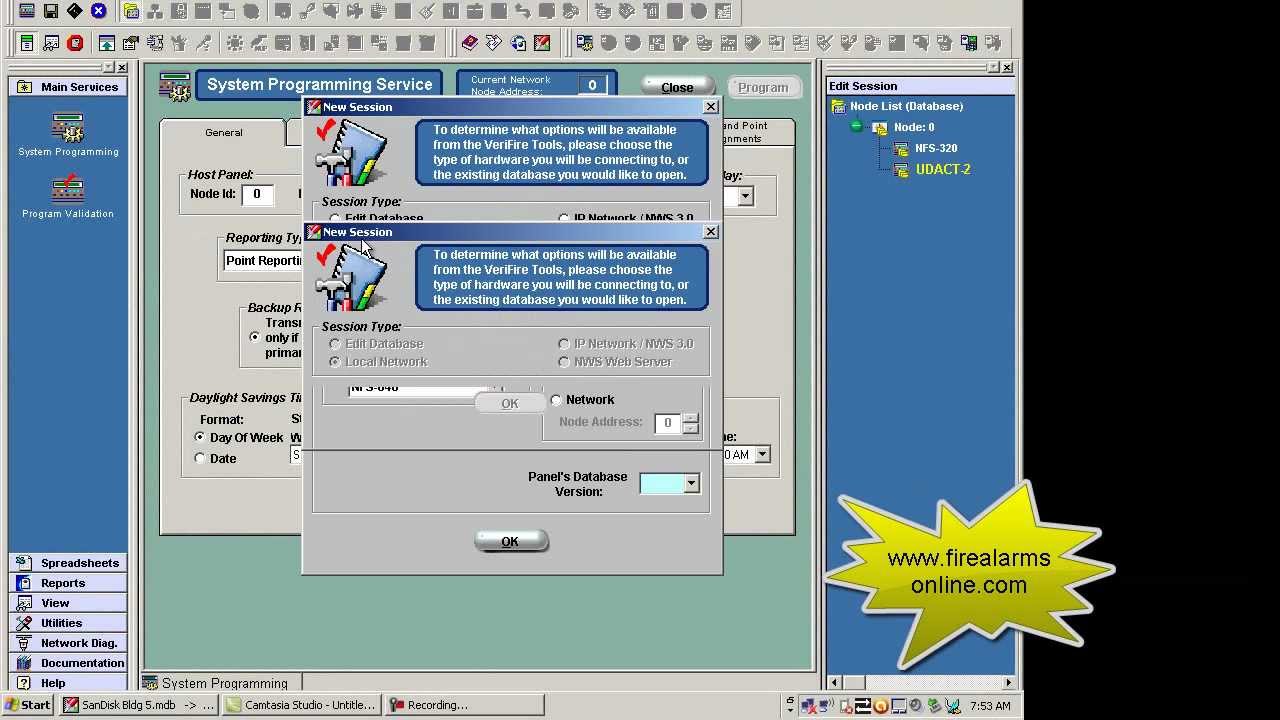Viewport: 1280px width, 720px height.
Task: Click the Utilities tools icon in sidebar
Action: tap(24, 623)
